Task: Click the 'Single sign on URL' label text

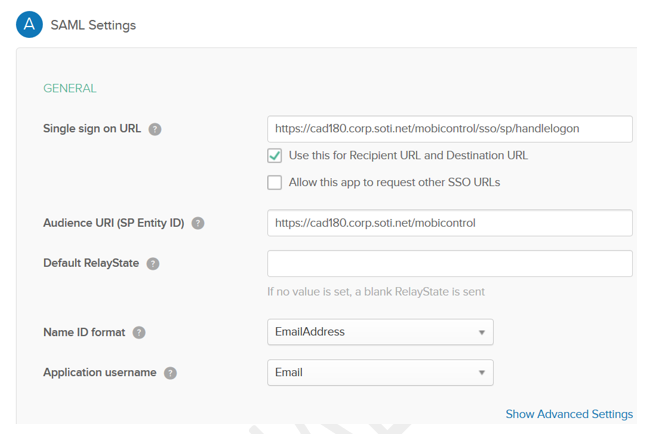Action: 92,129
